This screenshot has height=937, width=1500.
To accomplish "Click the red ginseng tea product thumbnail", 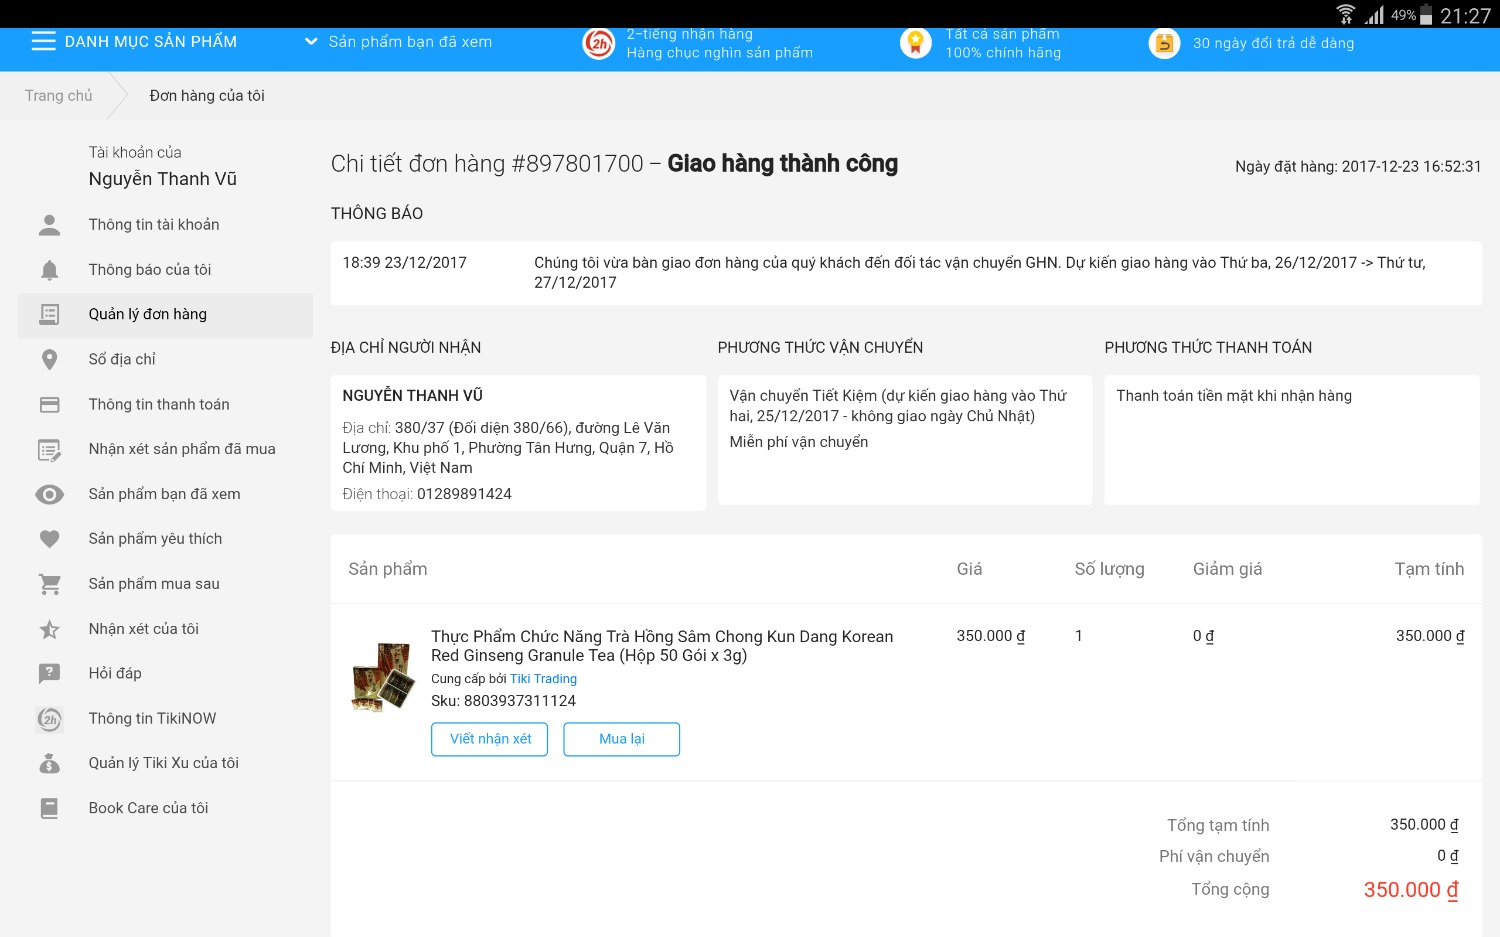I will (x=382, y=676).
